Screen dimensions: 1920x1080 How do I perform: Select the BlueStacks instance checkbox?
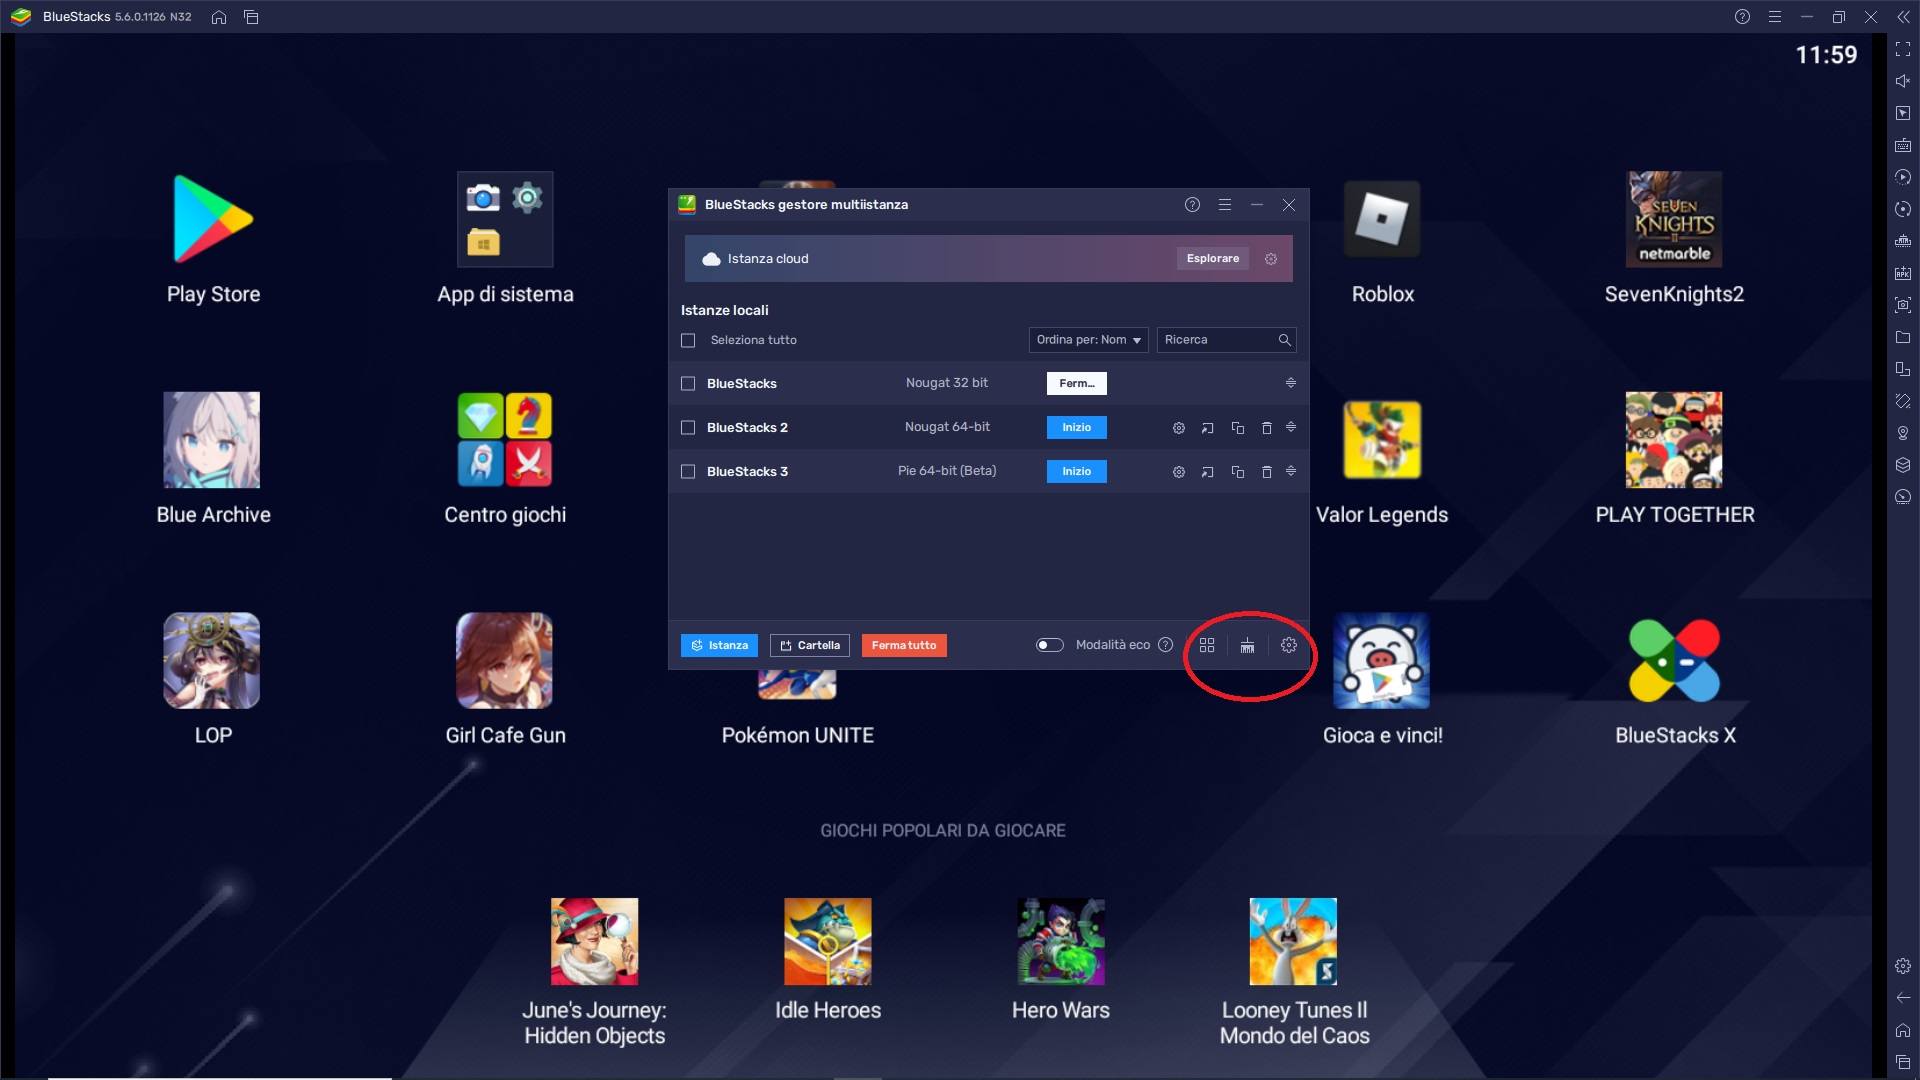point(688,384)
